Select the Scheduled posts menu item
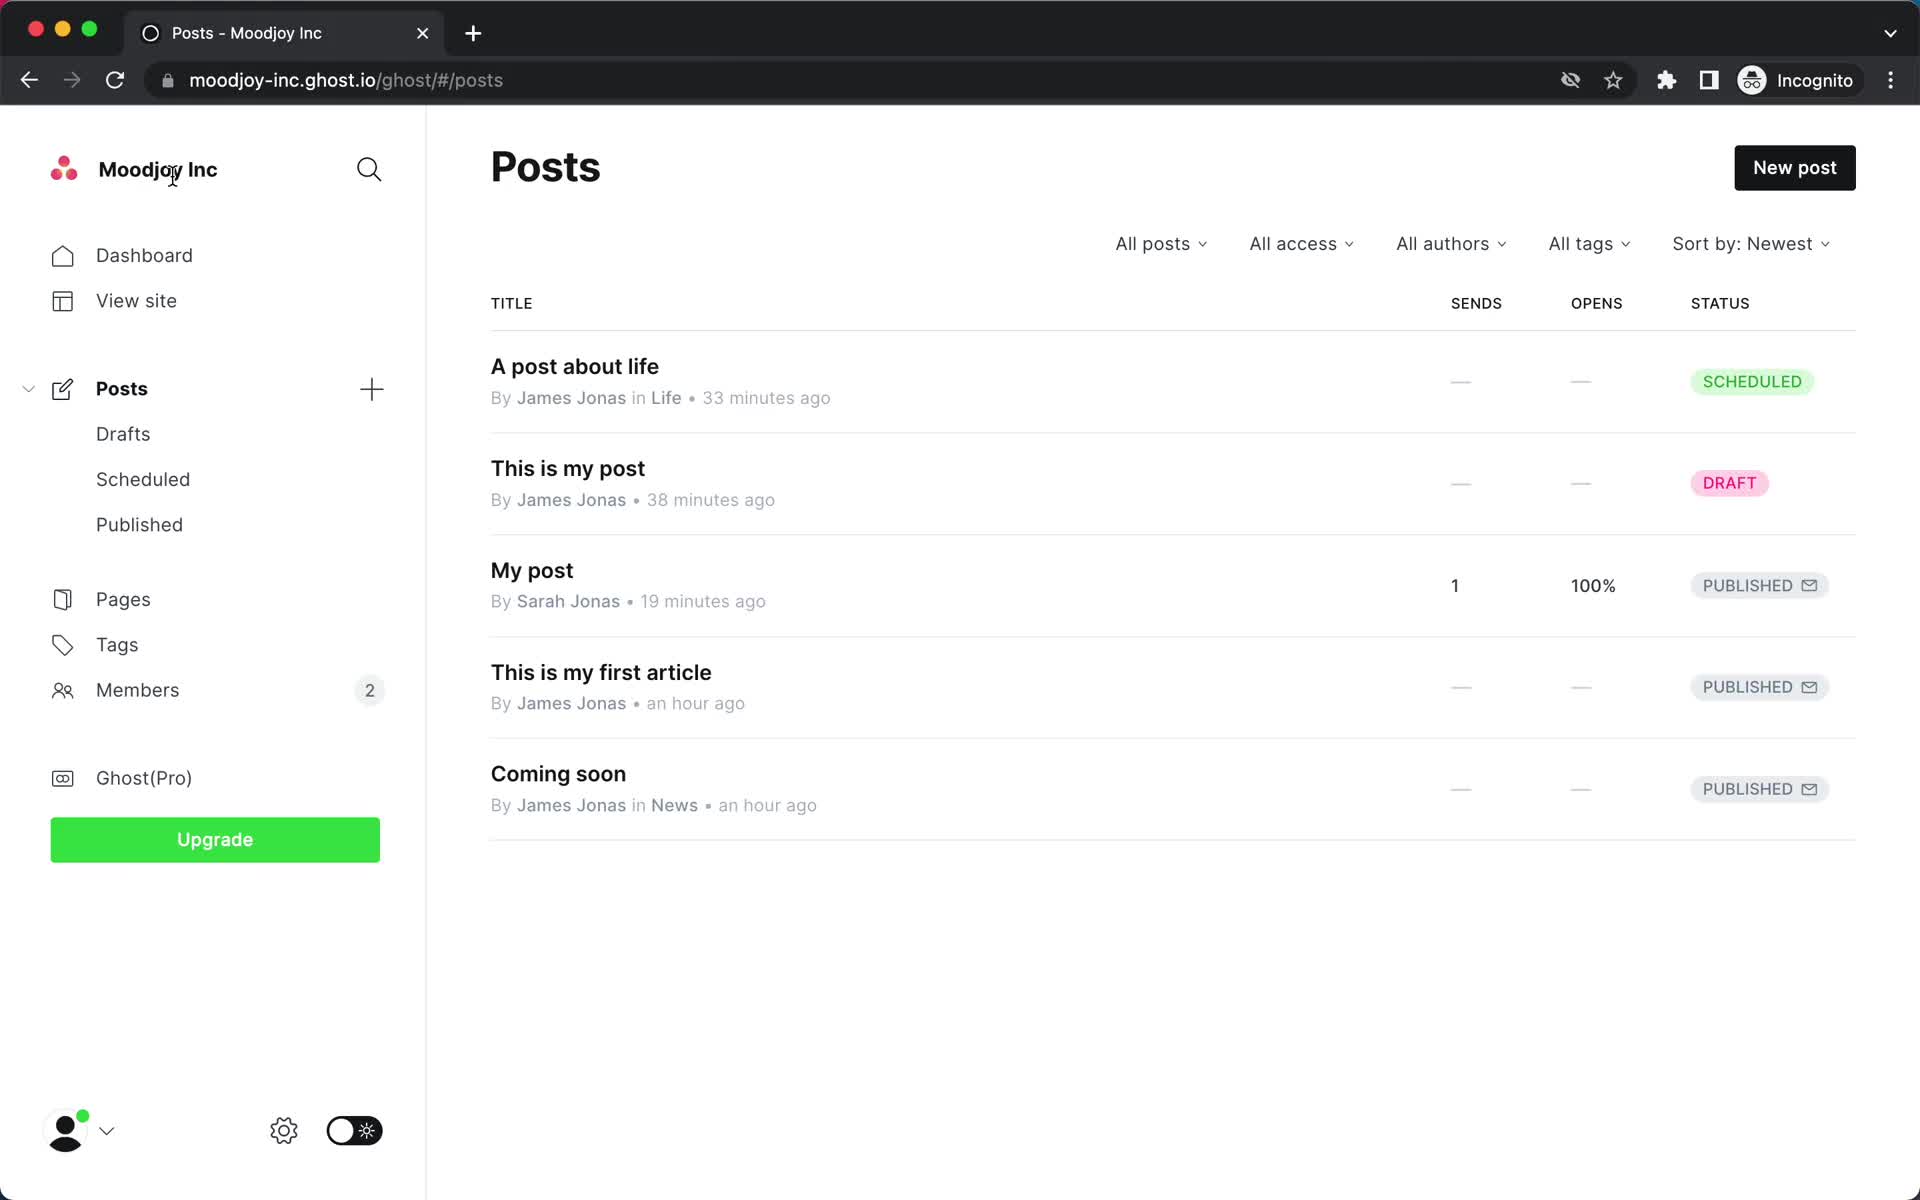Viewport: 1920px width, 1200px height. (x=142, y=478)
